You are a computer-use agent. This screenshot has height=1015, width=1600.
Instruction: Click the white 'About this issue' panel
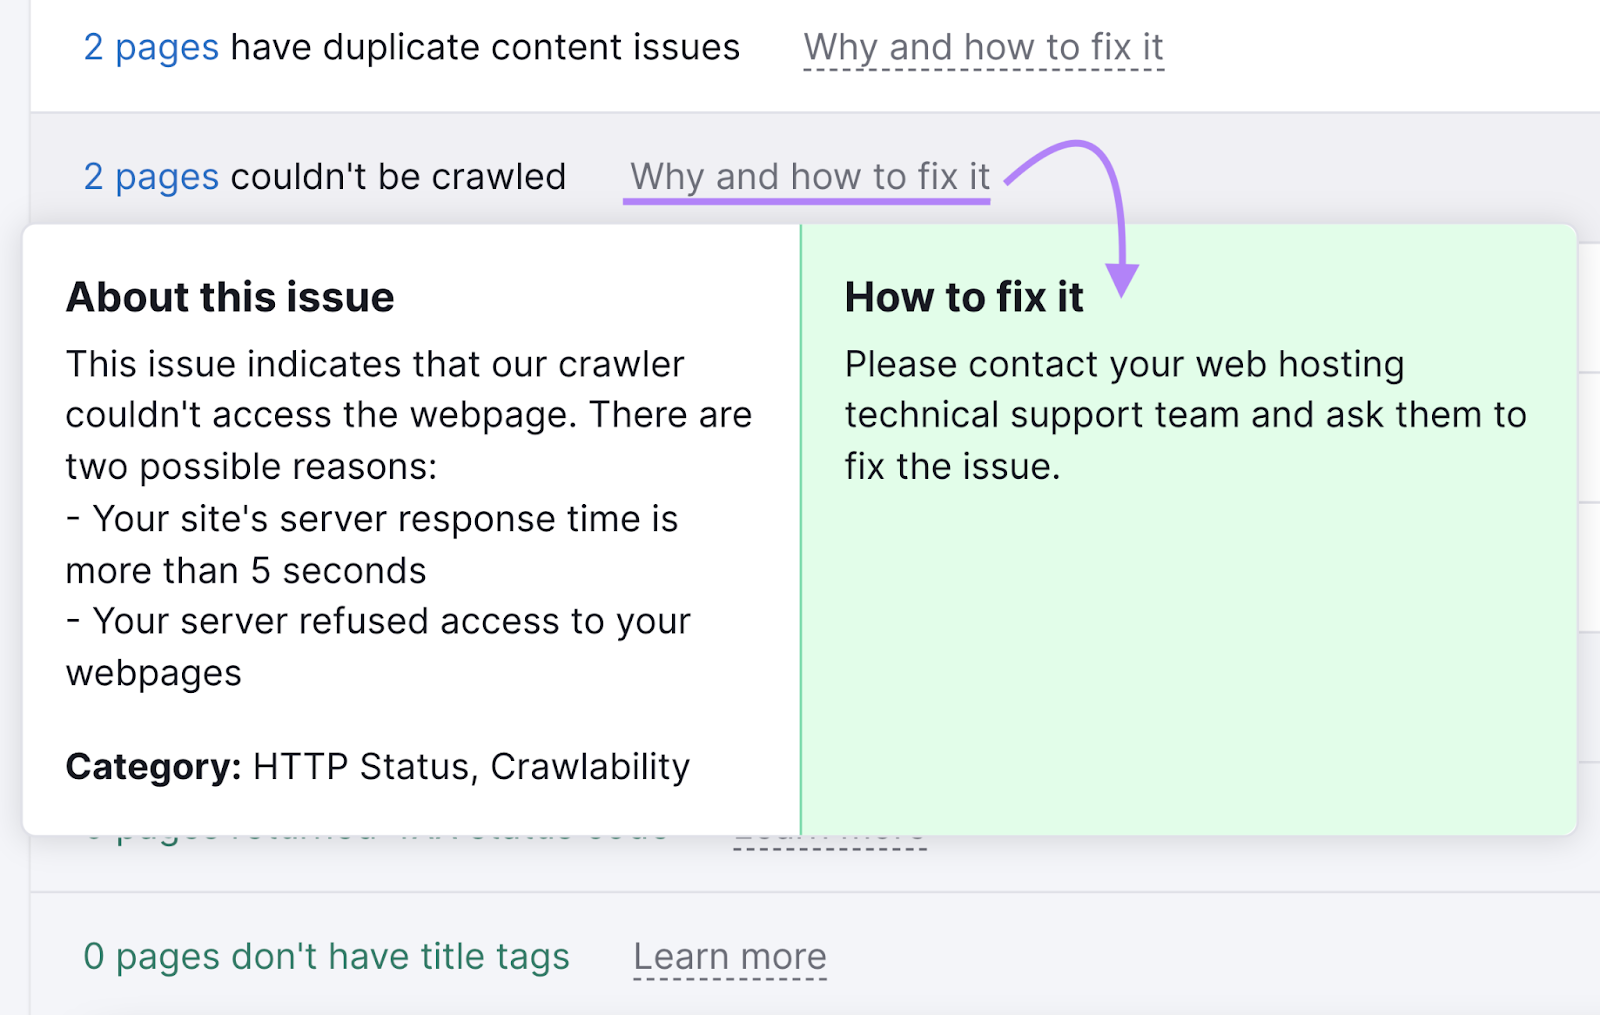tap(400, 700)
